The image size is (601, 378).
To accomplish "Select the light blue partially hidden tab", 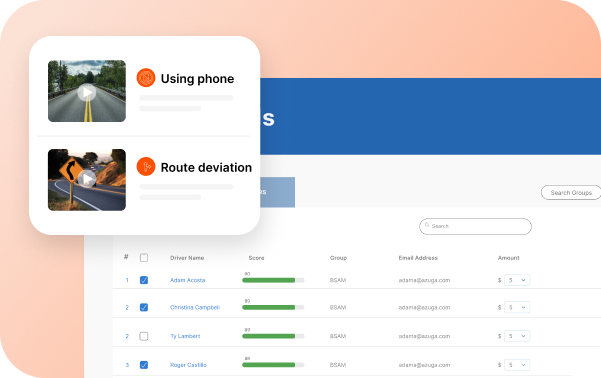I will coord(278,192).
